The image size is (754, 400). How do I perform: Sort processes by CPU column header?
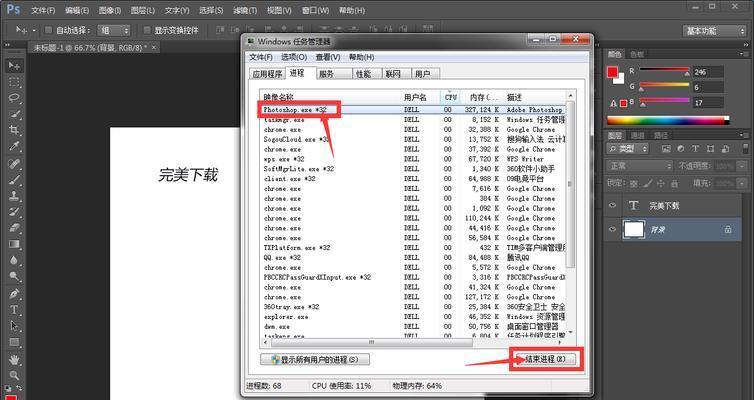[450, 97]
